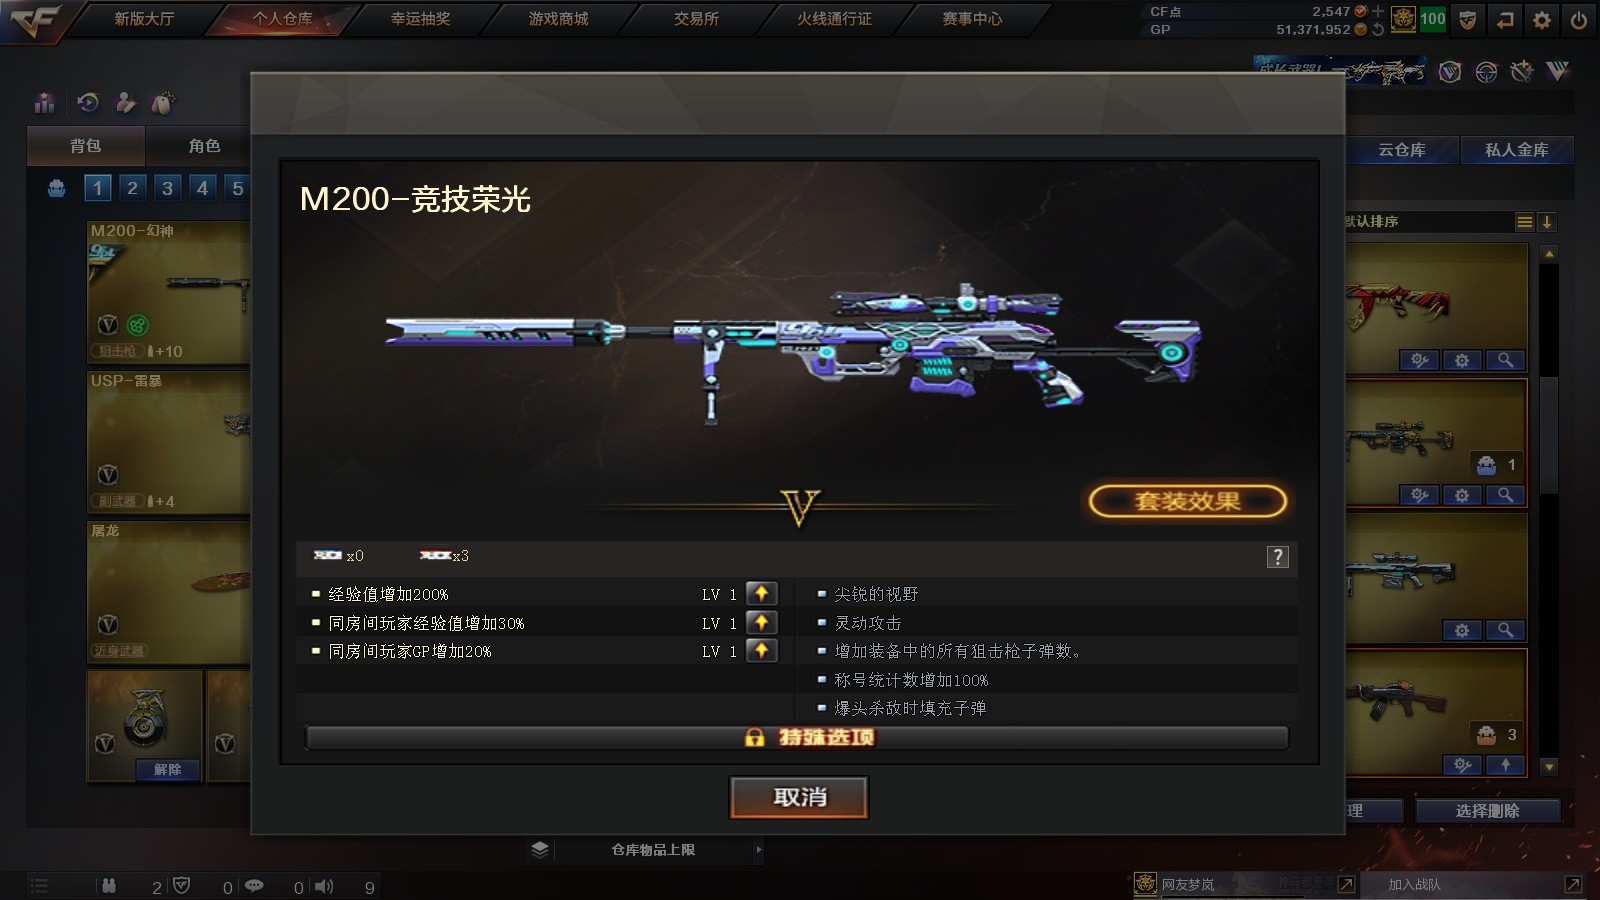
Task: Upgrade the 经验值增加200% attribute arrow
Action: (761, 594)
